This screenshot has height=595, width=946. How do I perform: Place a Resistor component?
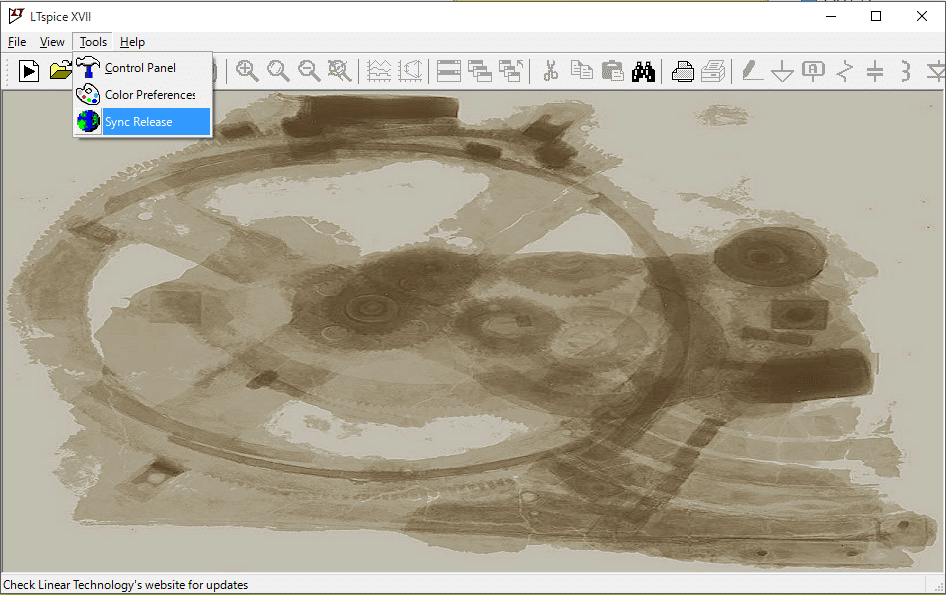pyautogui.click(x=845, y=71)
